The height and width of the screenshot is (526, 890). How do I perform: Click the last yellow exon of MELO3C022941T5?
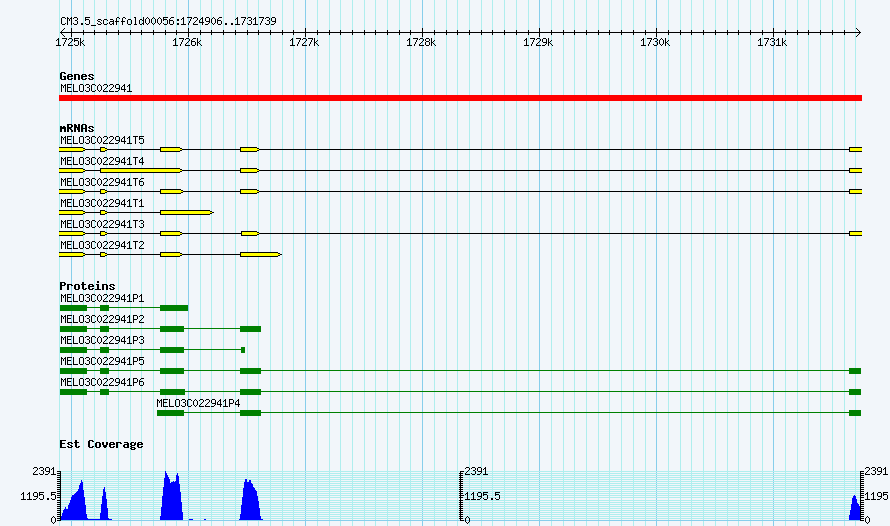coord(855,149)
